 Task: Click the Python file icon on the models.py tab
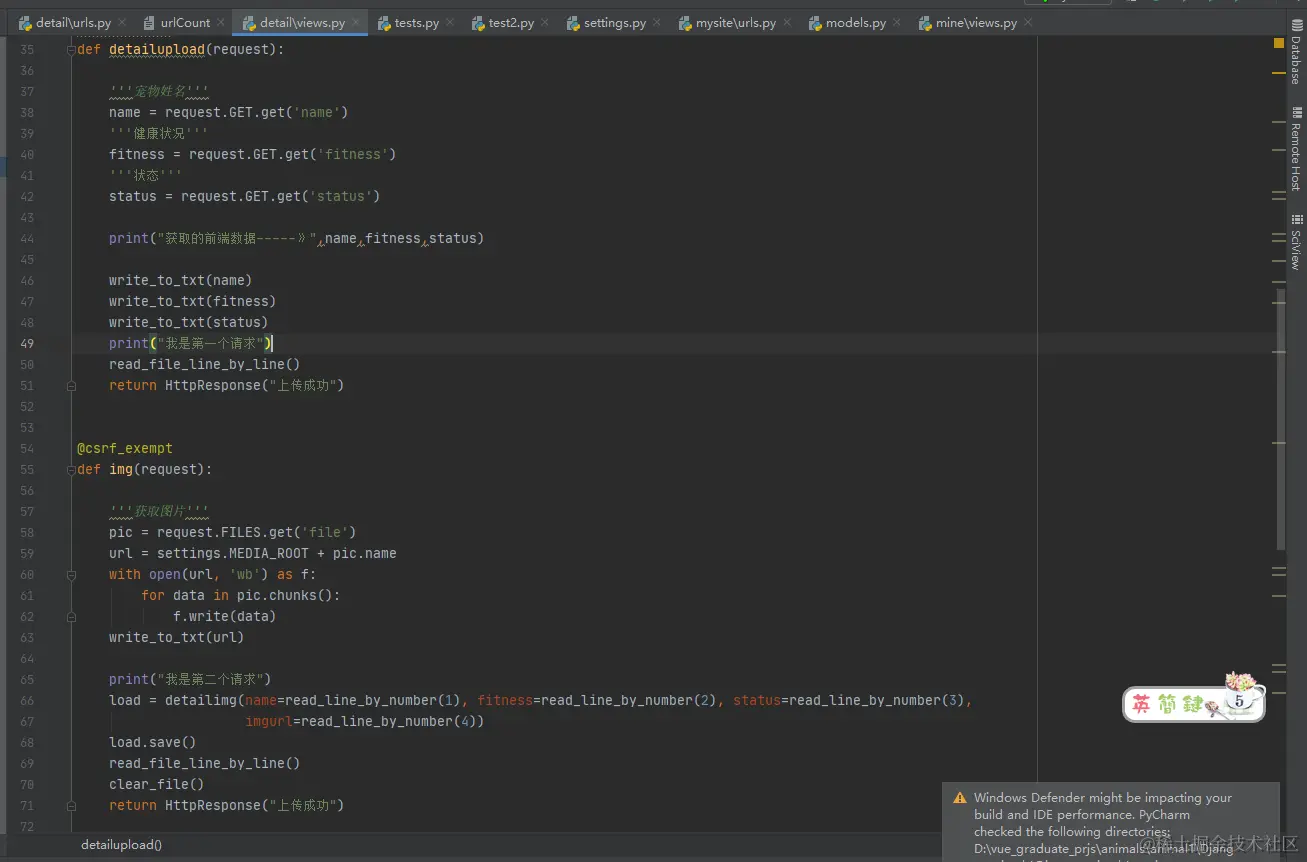click(x=814, y=23)
